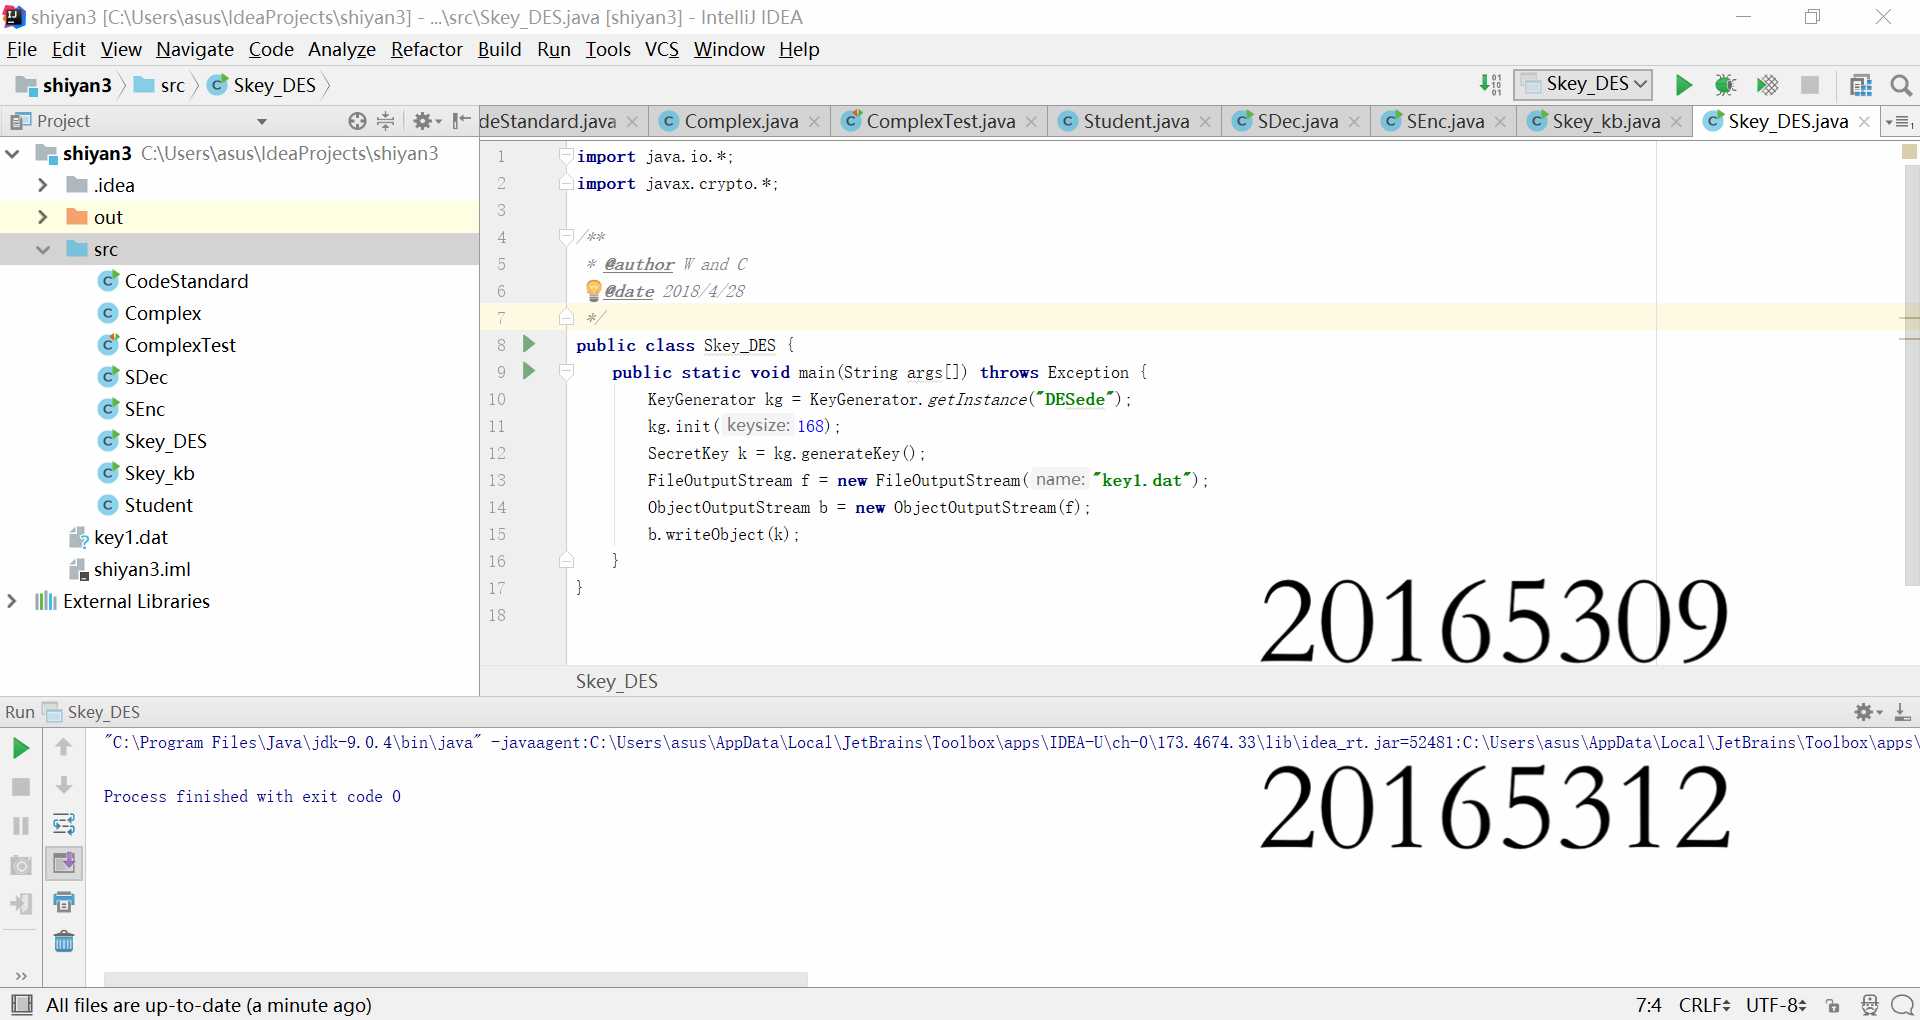Screen dimensions: 1920x1020
Task: Clear all console trash icon
Action: pyautogui.click(x=63, y=941)
